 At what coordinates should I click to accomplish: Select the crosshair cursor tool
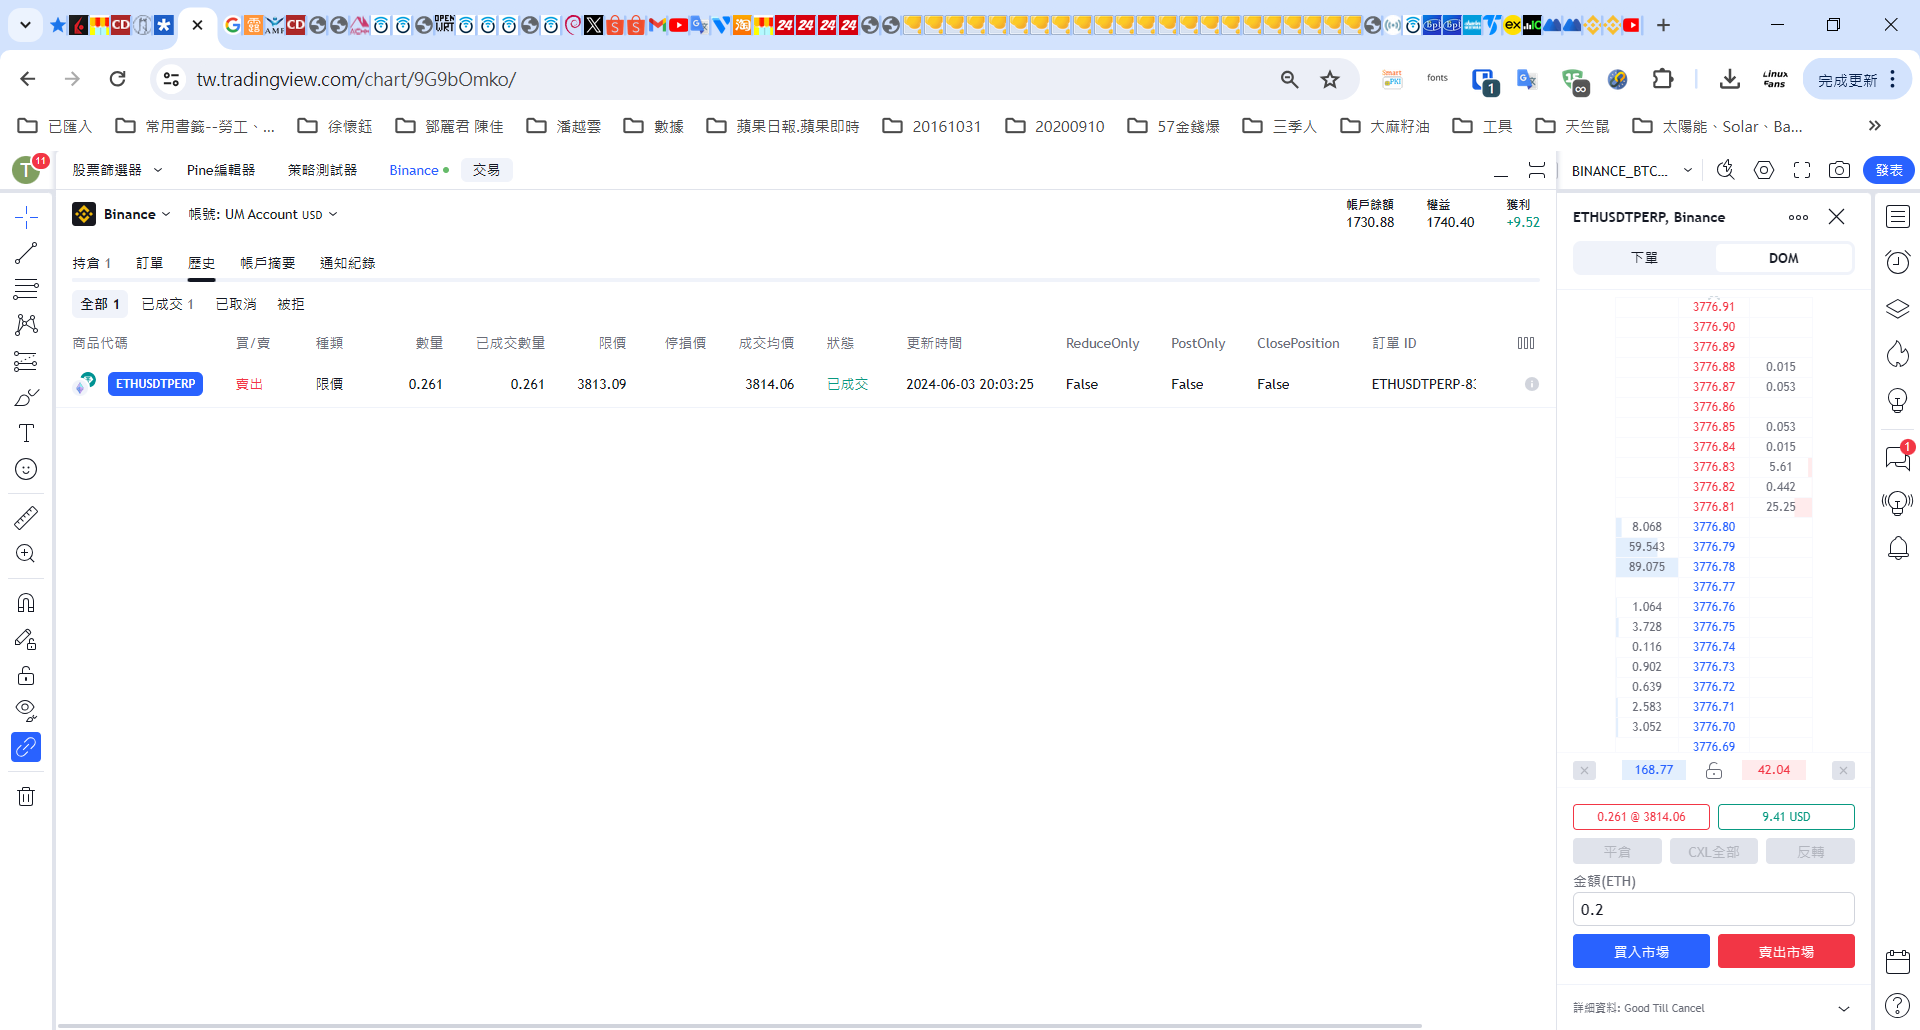(x=26, y=217)
